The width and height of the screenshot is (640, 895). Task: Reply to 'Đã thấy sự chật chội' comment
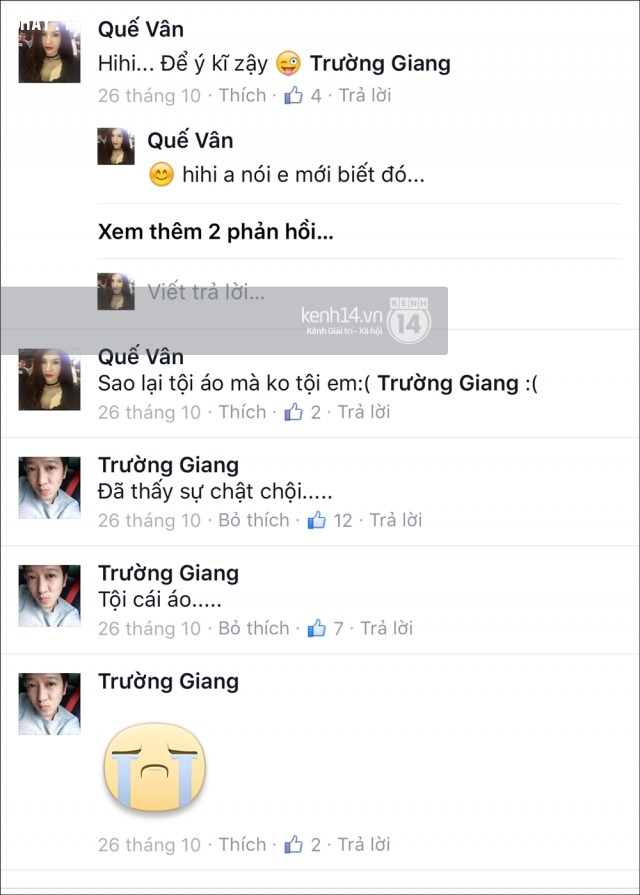coord(396,520)
